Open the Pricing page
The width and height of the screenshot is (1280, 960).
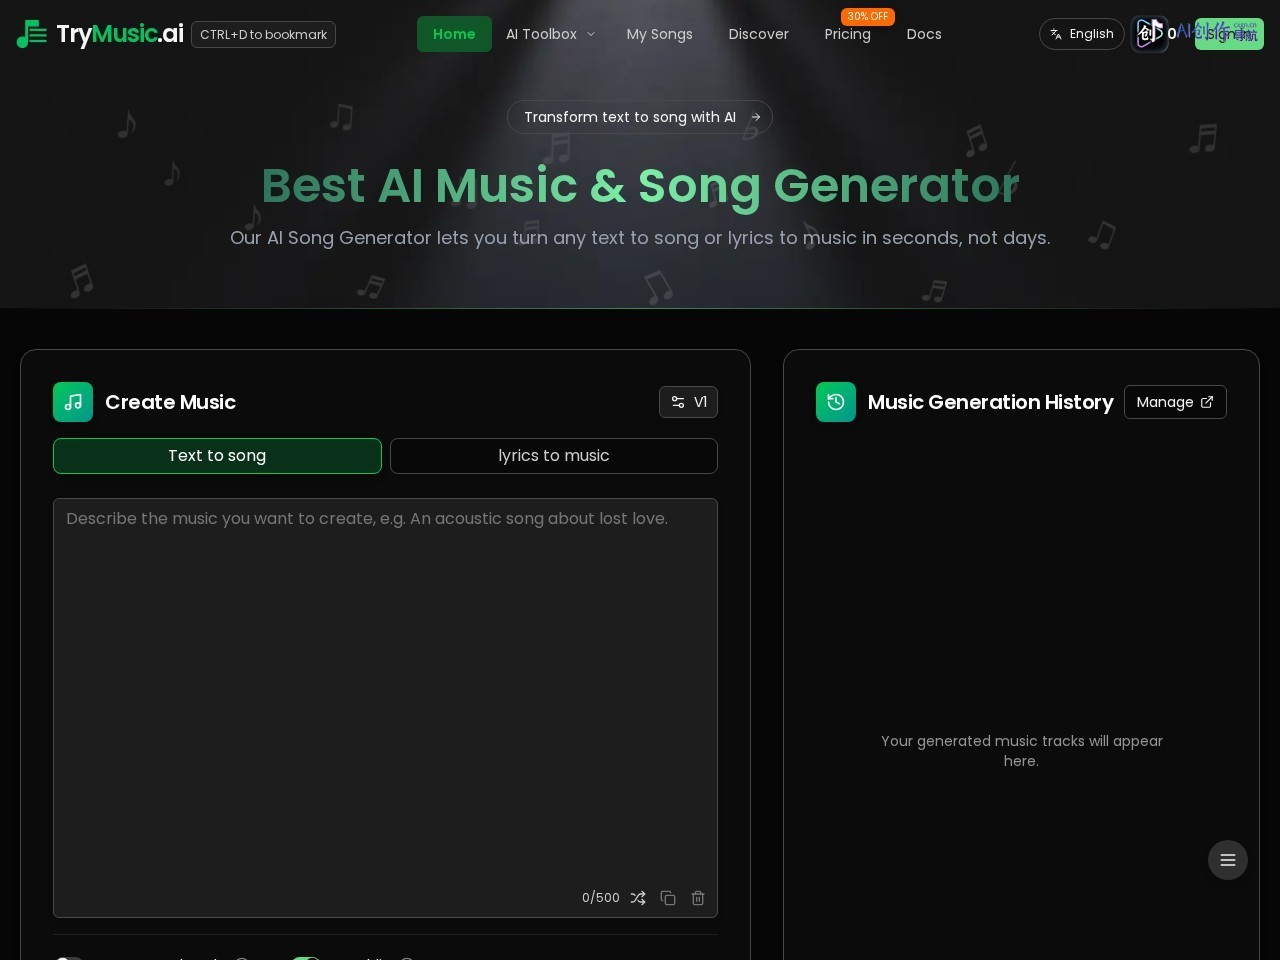tap(847, 34)
